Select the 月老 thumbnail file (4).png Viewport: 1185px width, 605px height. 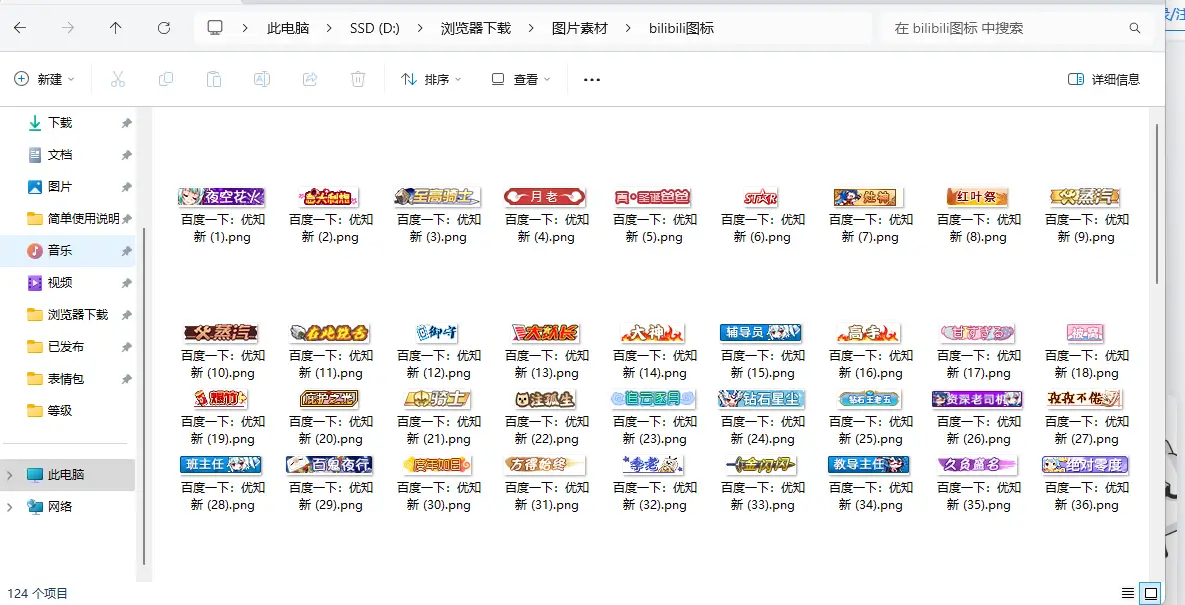click(546, 197)
